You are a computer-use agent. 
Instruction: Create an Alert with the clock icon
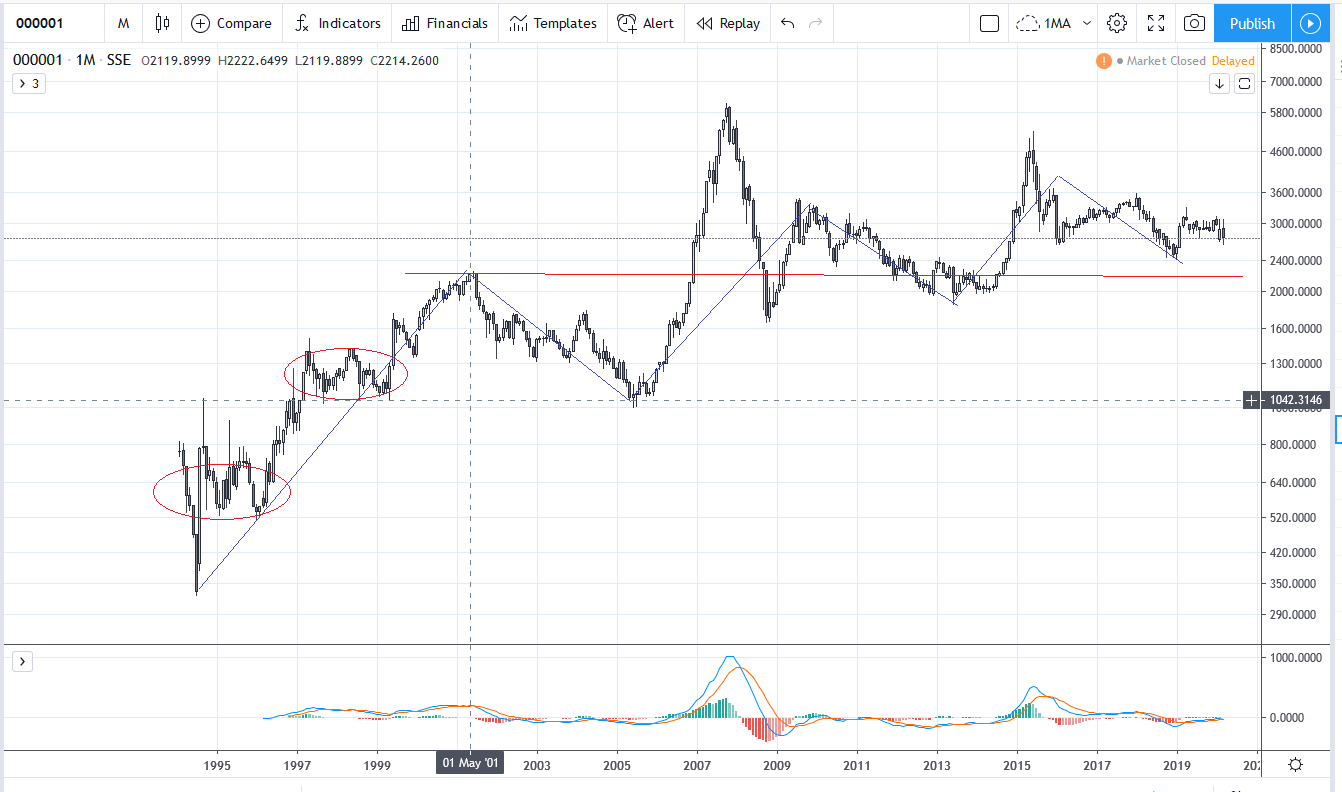click(626, 23)
